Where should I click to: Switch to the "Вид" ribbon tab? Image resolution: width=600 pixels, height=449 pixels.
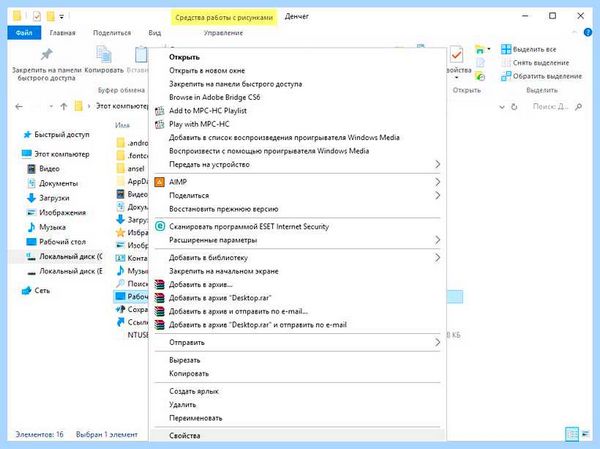coord(155,33)
